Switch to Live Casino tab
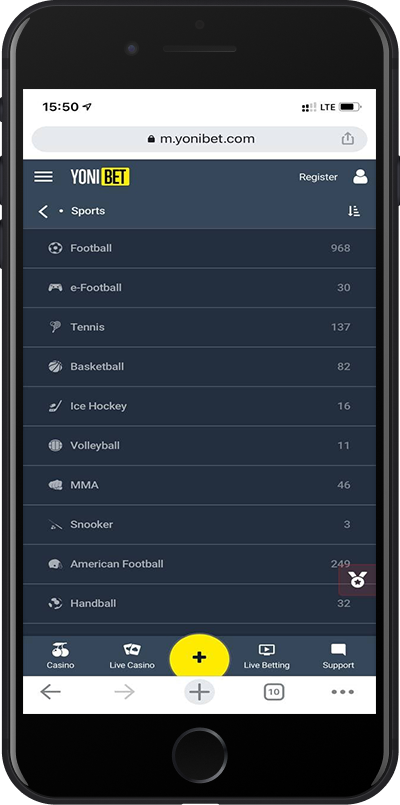Screen dimensions: 400x805 point(132,656)
